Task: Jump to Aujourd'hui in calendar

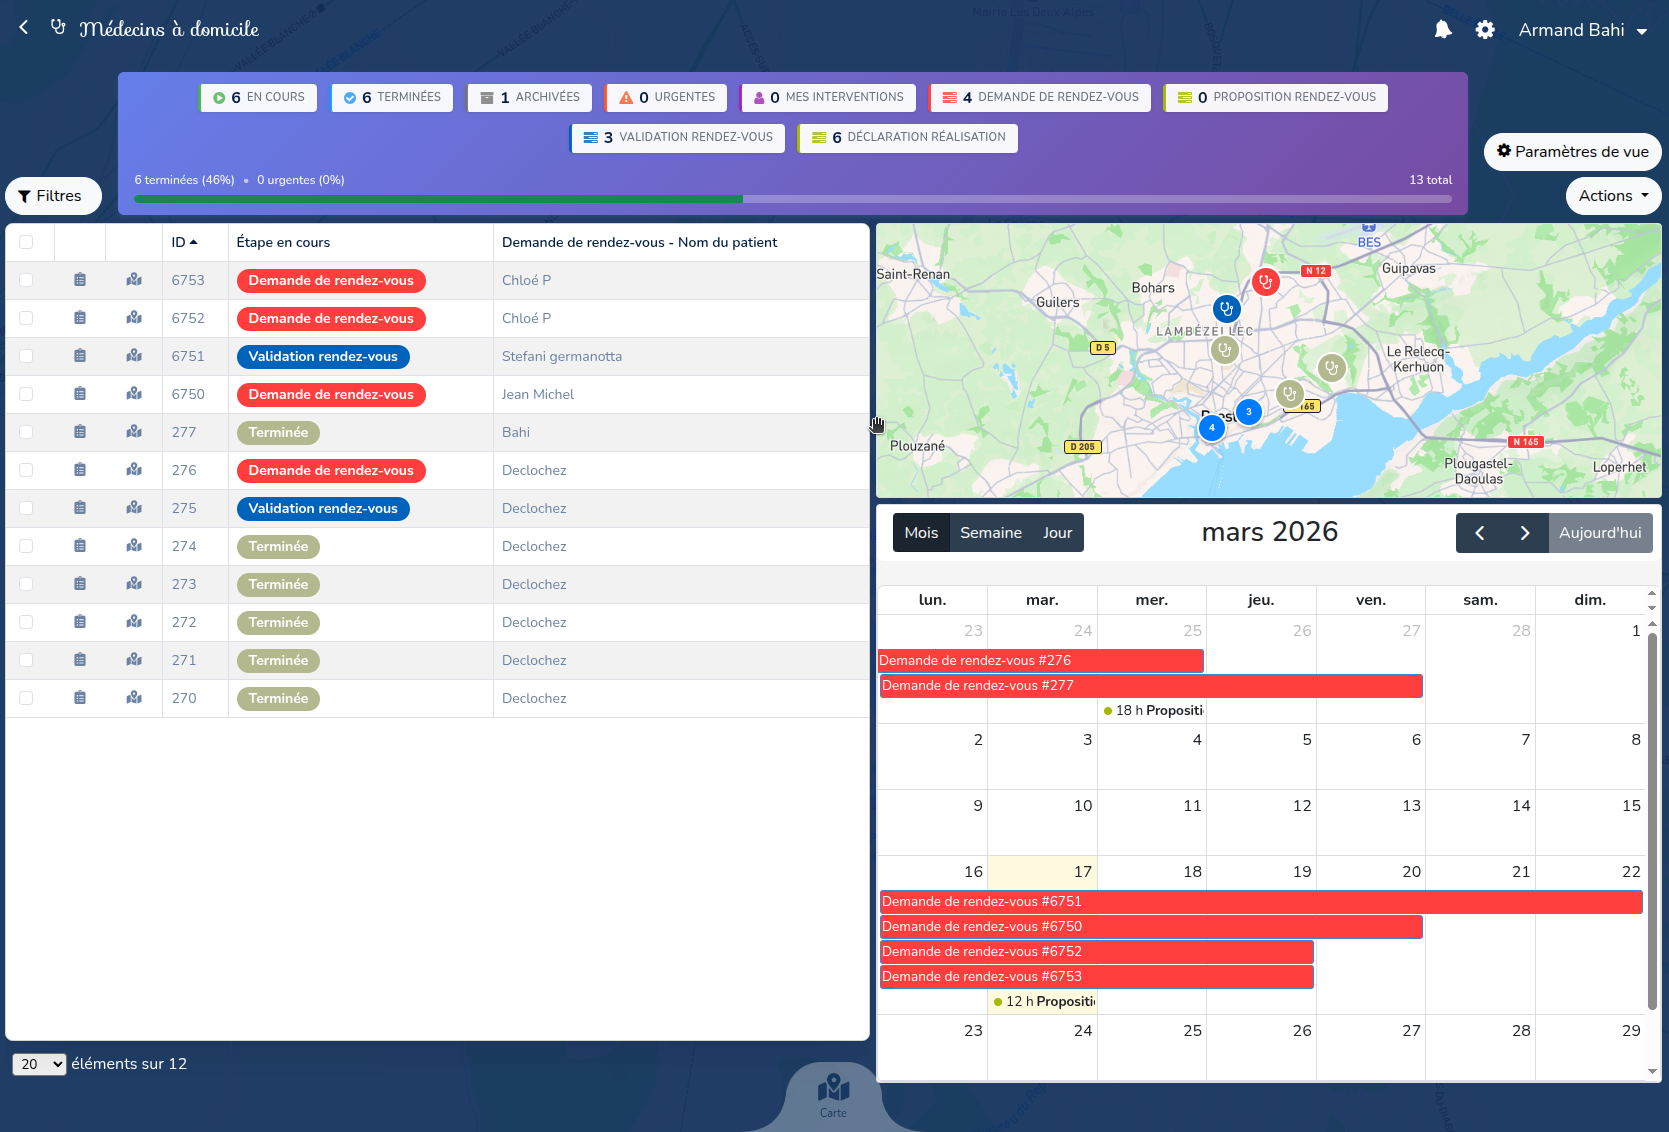Action: click(x=1600, y=533)
